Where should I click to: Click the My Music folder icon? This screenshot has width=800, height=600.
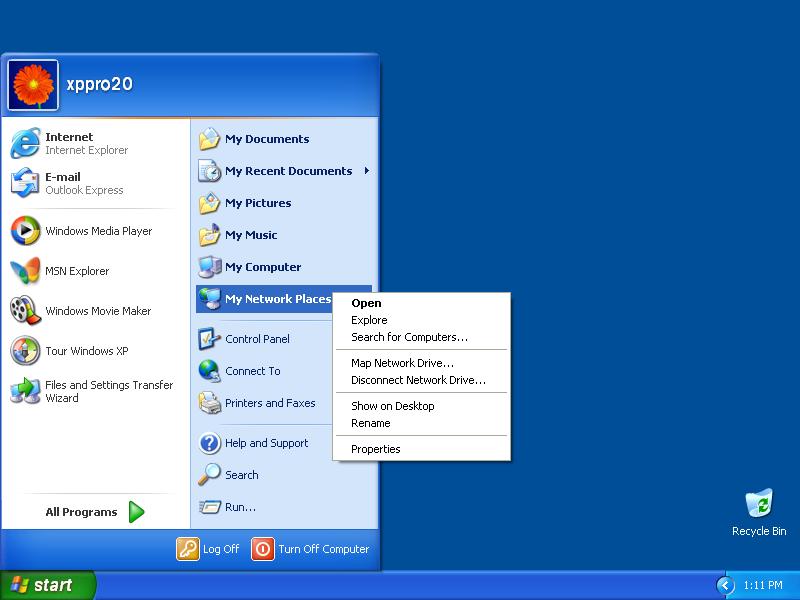(x=209, y=235)
